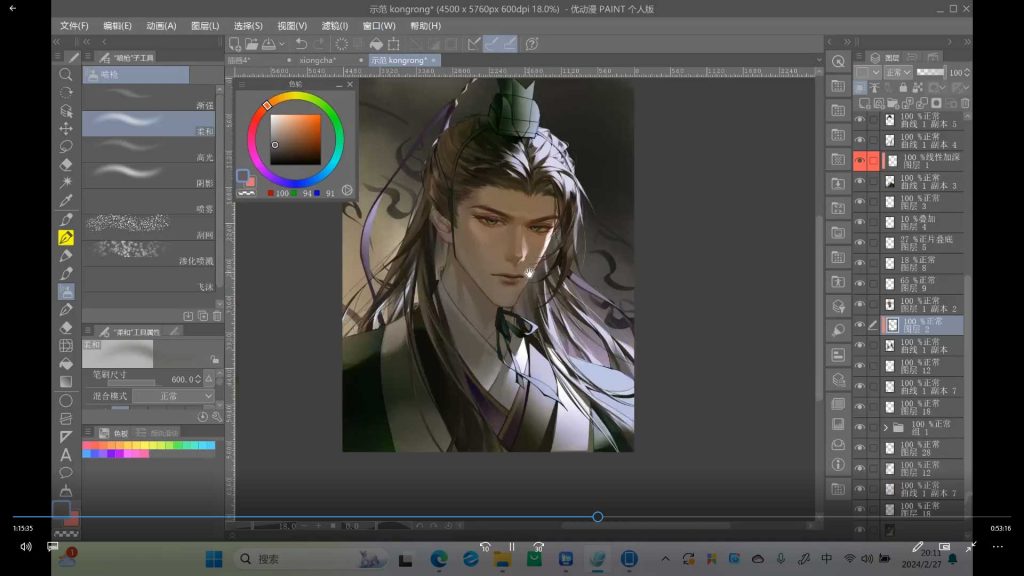This screenshot has height=576, width=1024.
Task: Open the 混合模式 blend mode dropdown
Action: coord(172,396)
